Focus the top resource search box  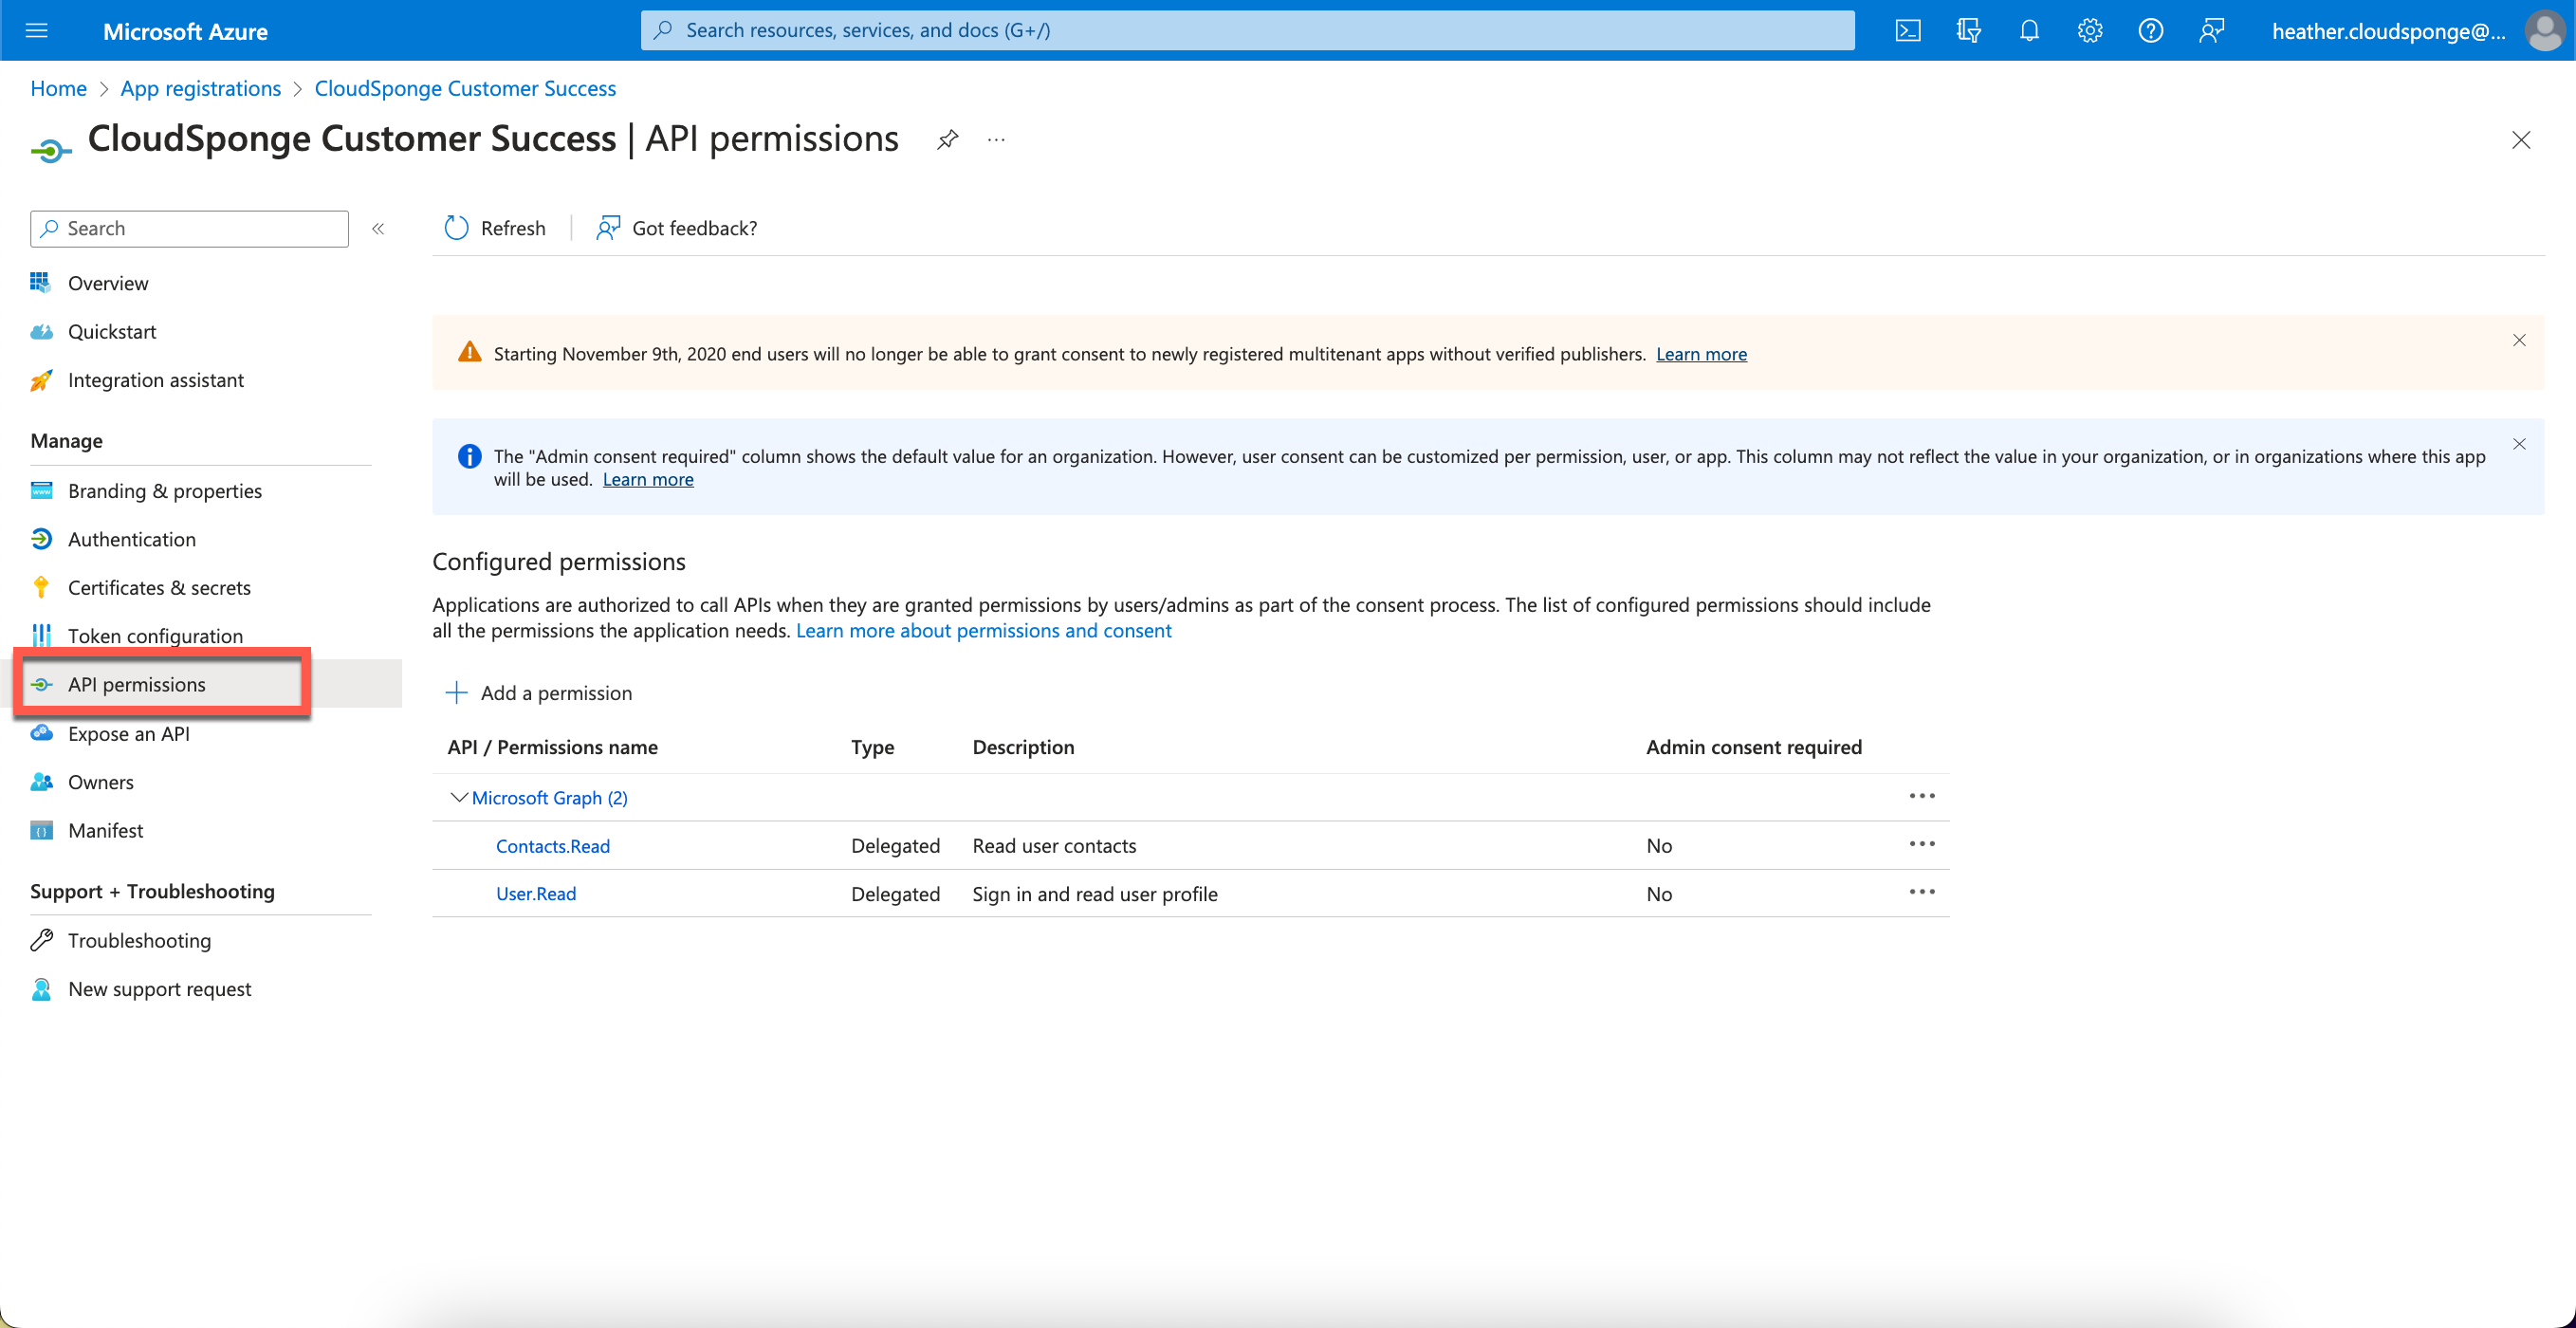tap(1247, 30)
